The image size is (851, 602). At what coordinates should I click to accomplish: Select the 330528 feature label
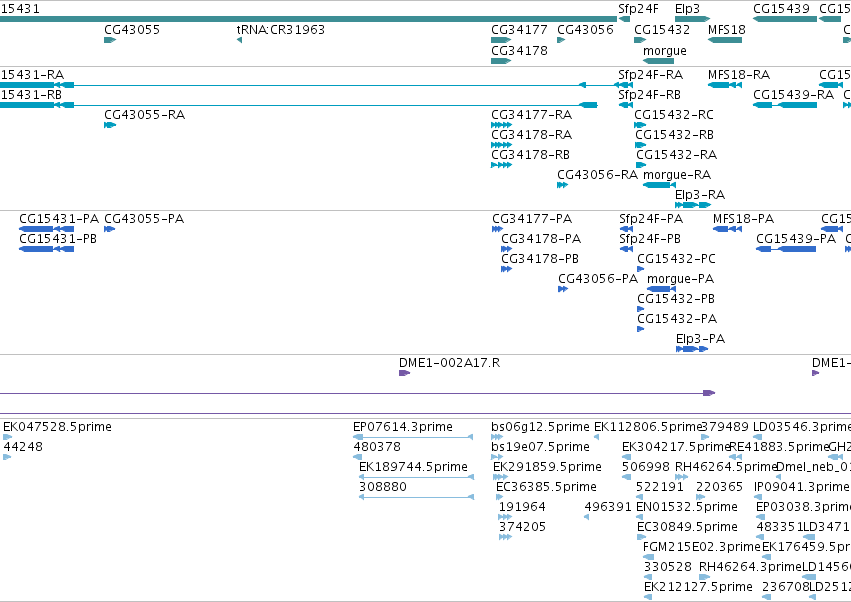click(668, 567)
